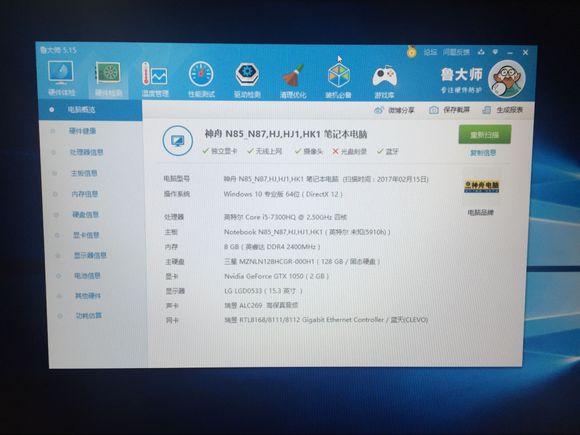Open 硬件体检 hardware checkup icon
580x435 pixels.
61,78
